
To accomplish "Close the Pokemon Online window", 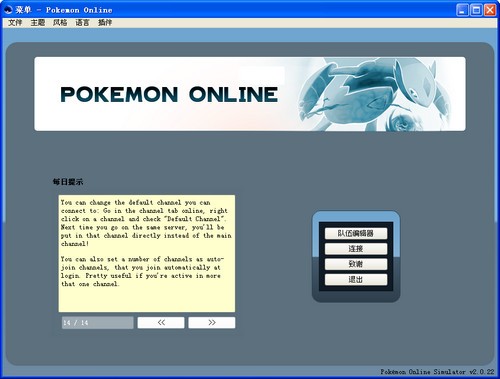I will pos(490,10).
